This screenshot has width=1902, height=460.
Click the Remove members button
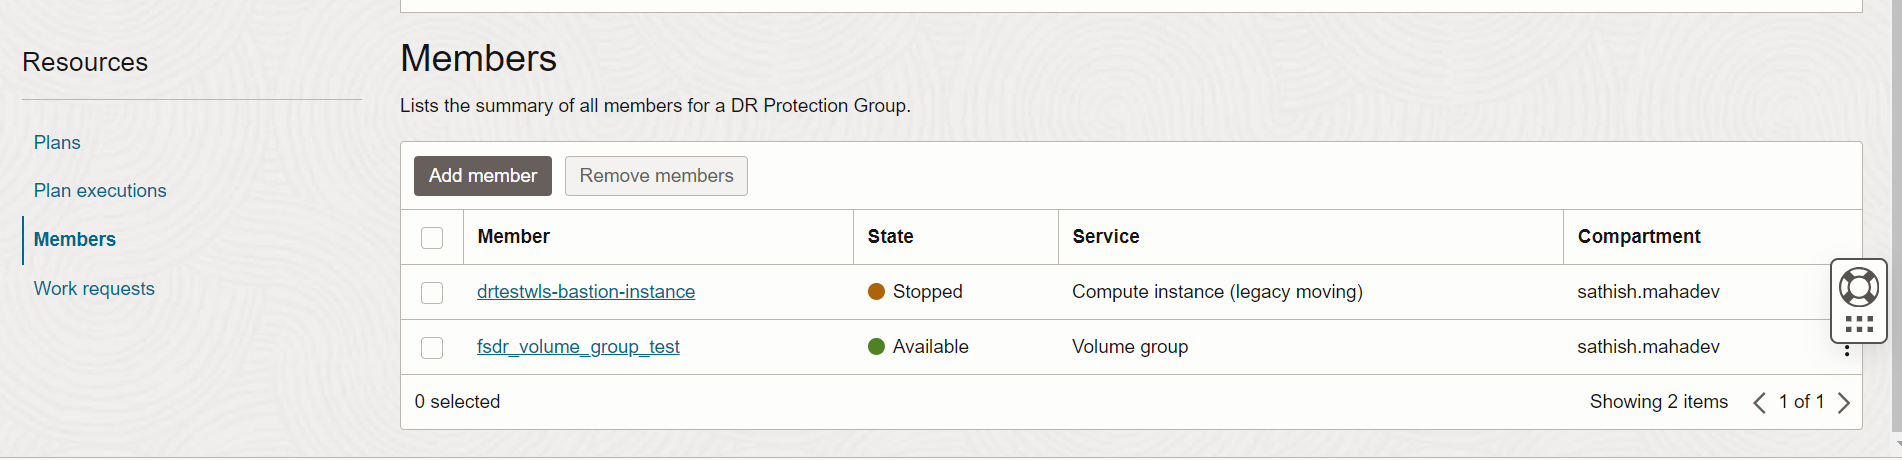pyautogui.click(x=656, y=176)
